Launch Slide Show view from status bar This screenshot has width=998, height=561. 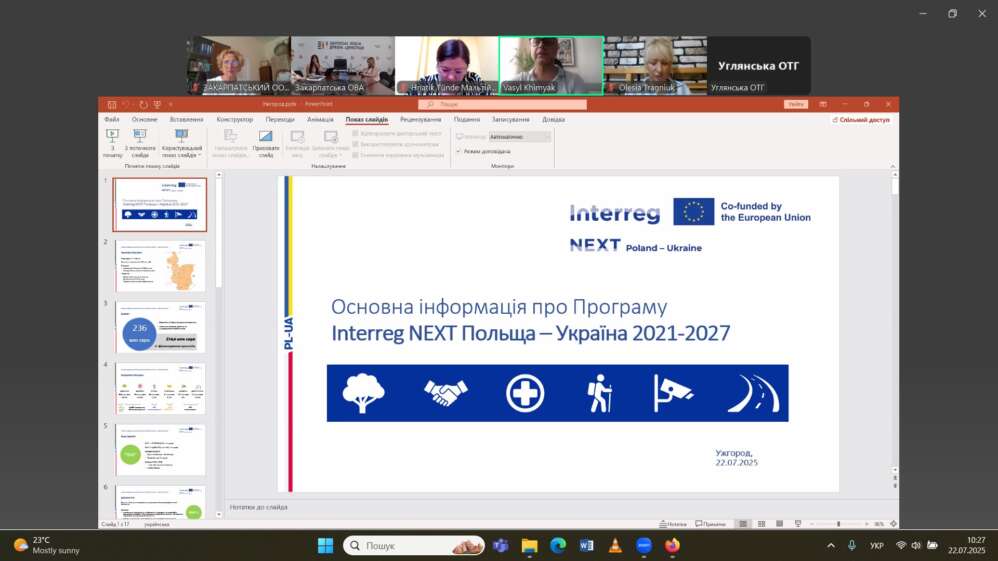[798, 523]
